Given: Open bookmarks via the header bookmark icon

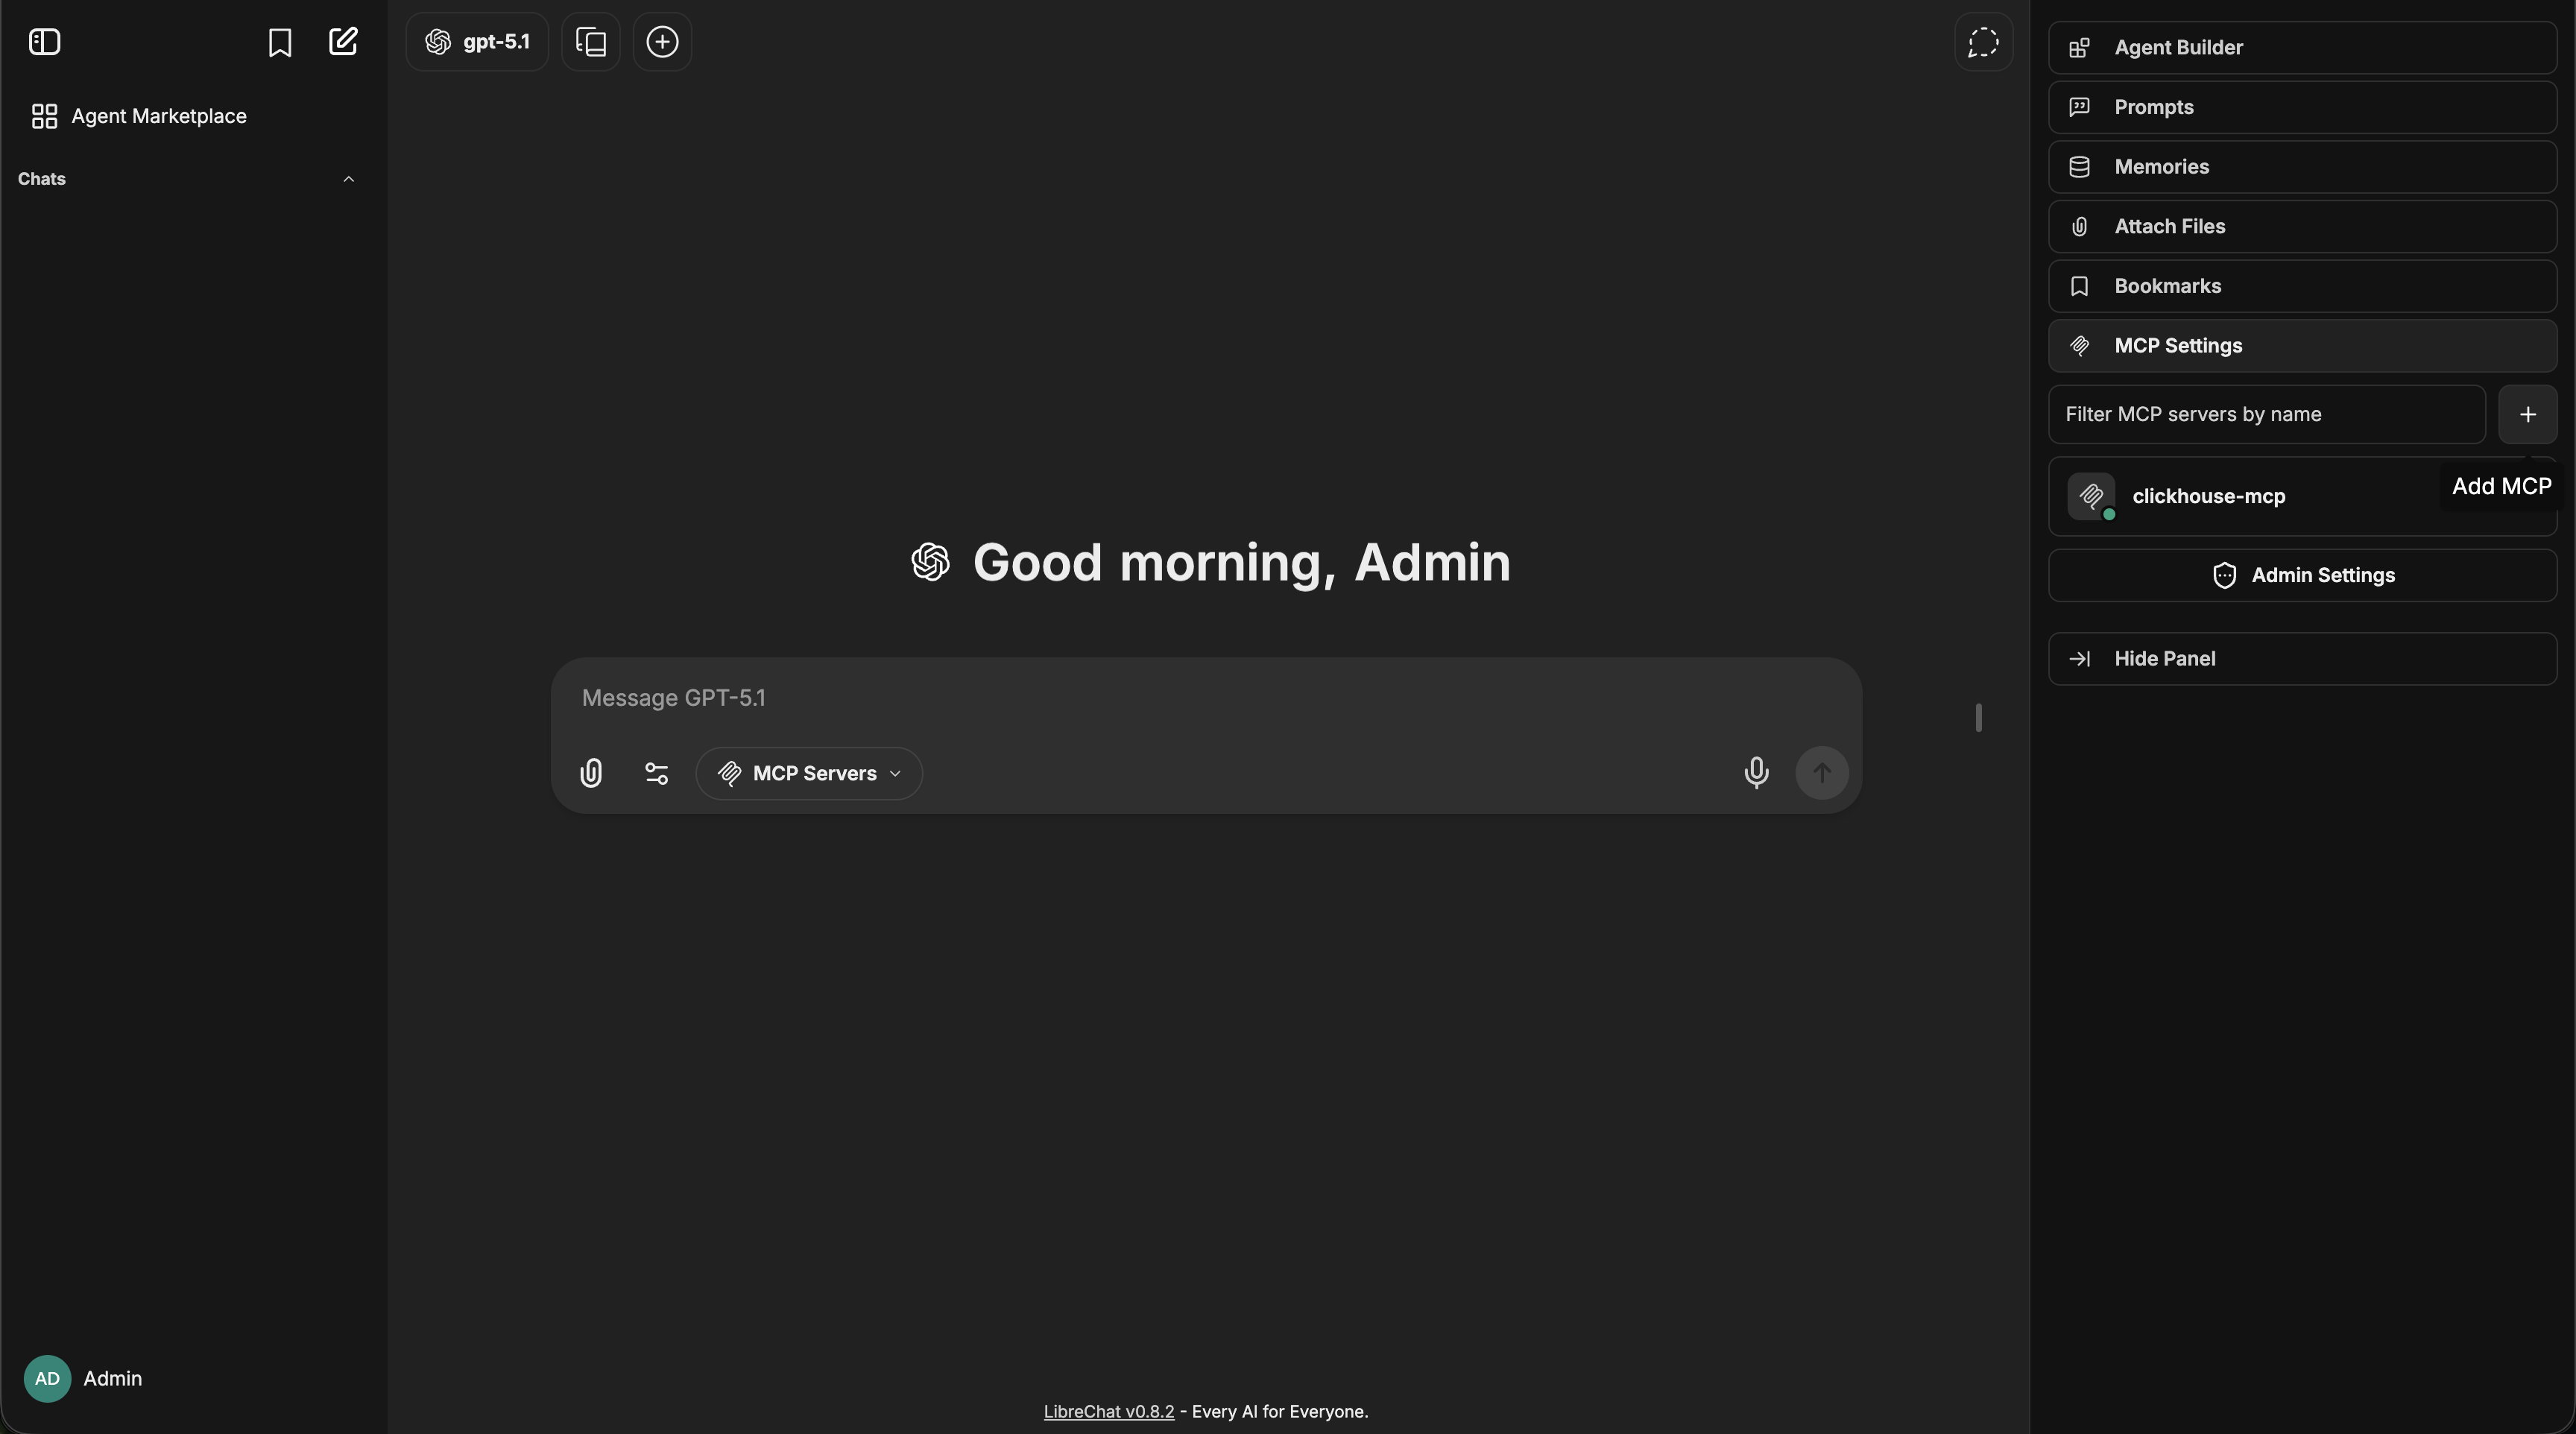Looking at the screenshot, I should pos(281,42).
